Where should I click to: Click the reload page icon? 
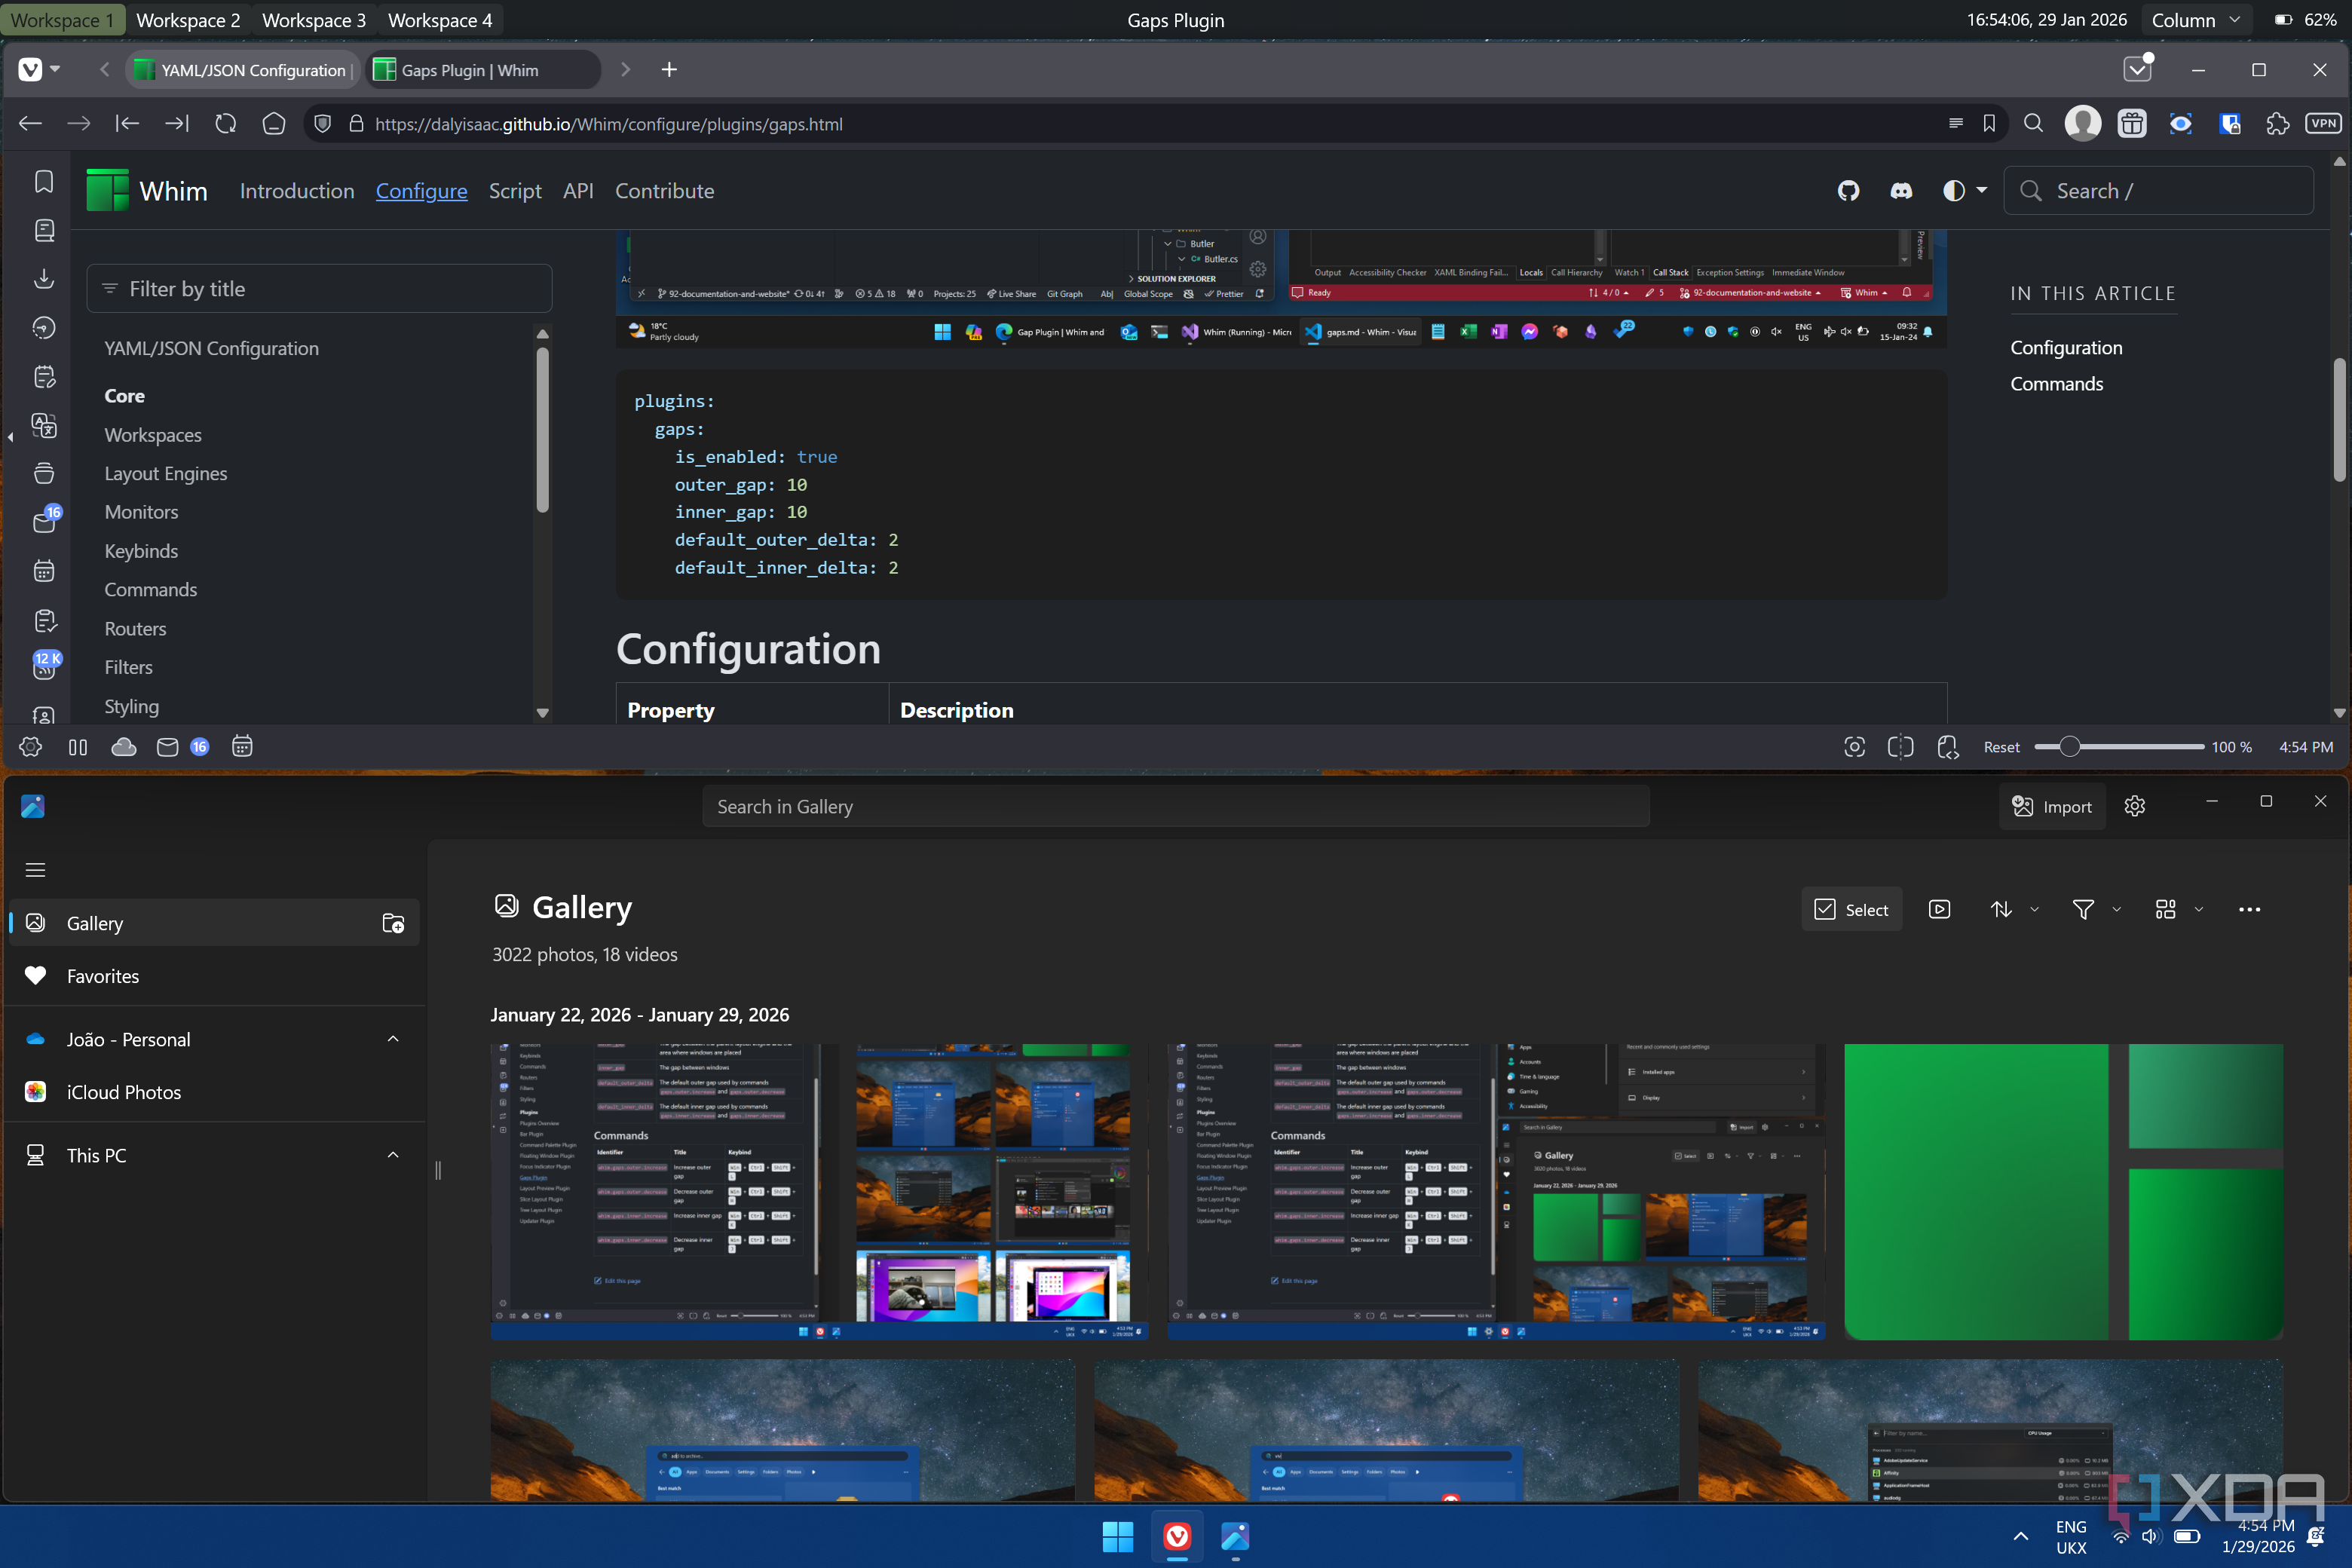tap(226, 124)
